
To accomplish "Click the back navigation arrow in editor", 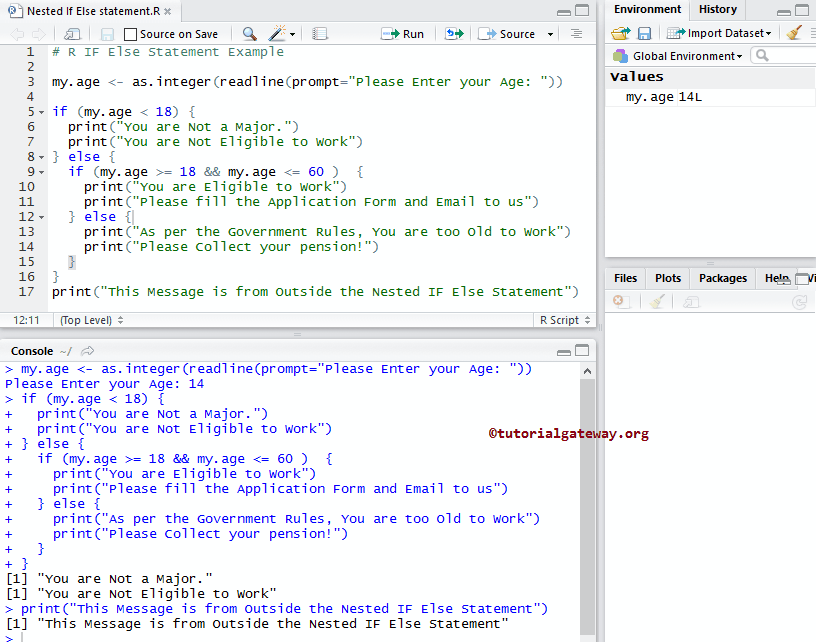I will [16, 33].
